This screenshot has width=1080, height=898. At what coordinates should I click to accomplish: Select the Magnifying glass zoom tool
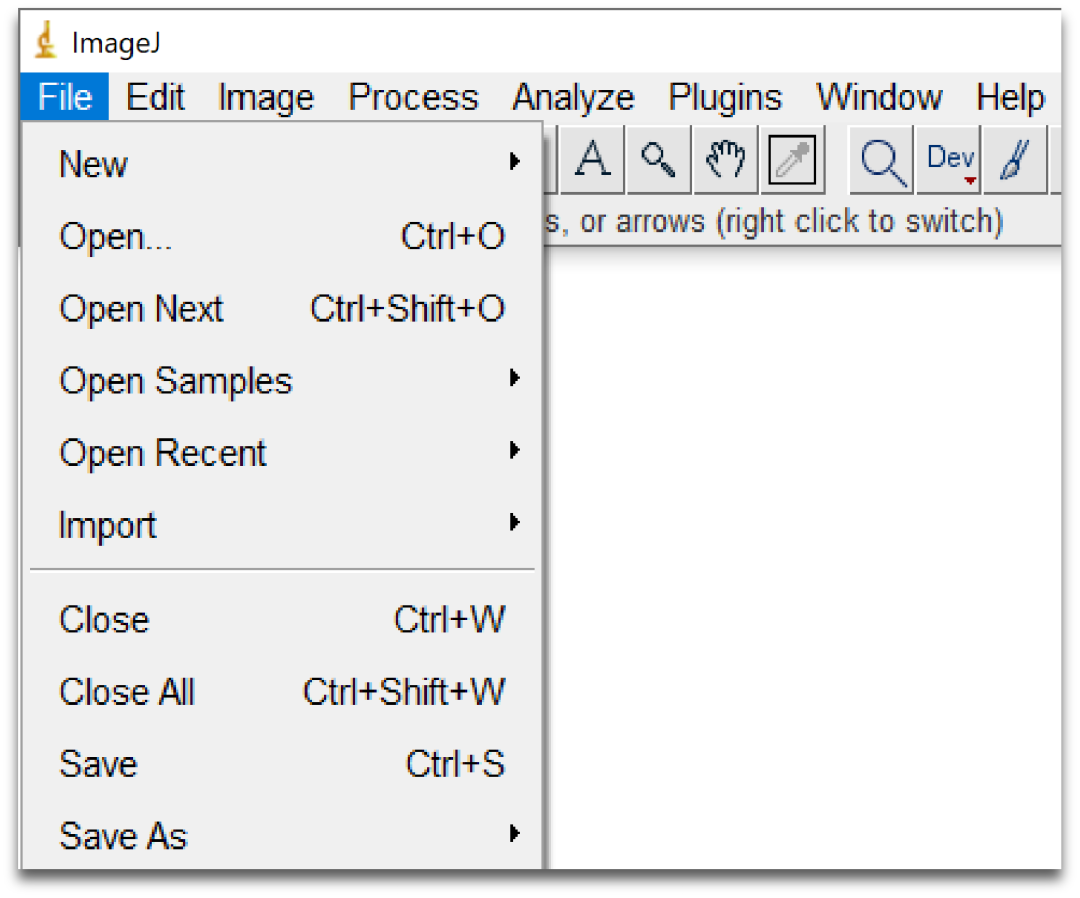[x=659, y=161]
